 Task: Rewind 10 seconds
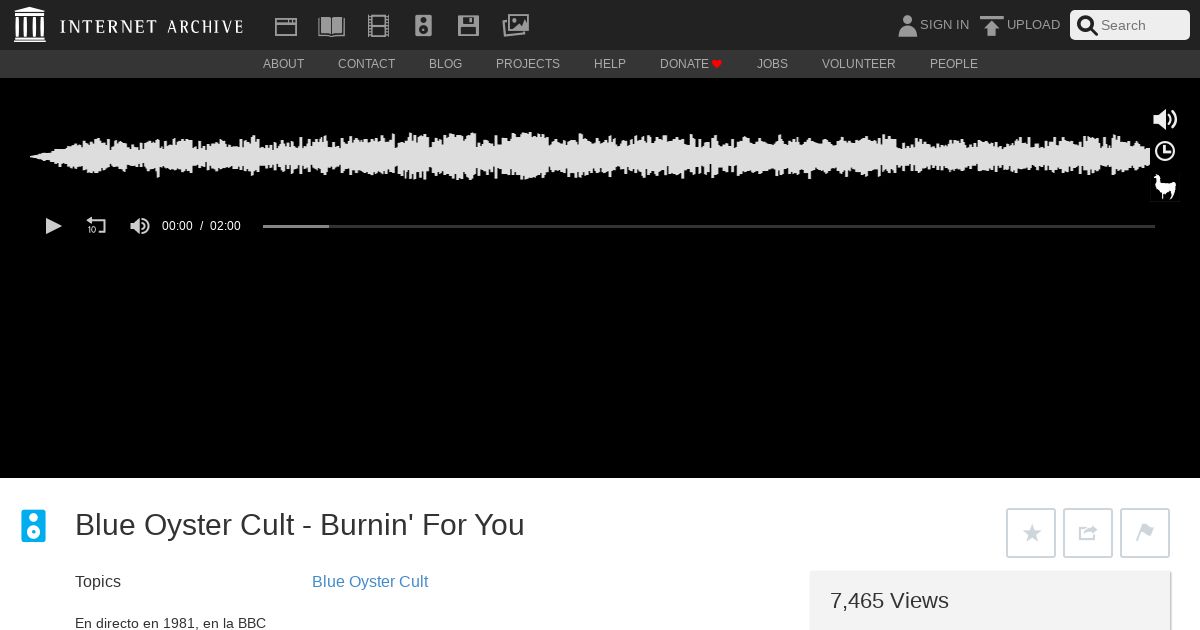click(x=96, y=226)
